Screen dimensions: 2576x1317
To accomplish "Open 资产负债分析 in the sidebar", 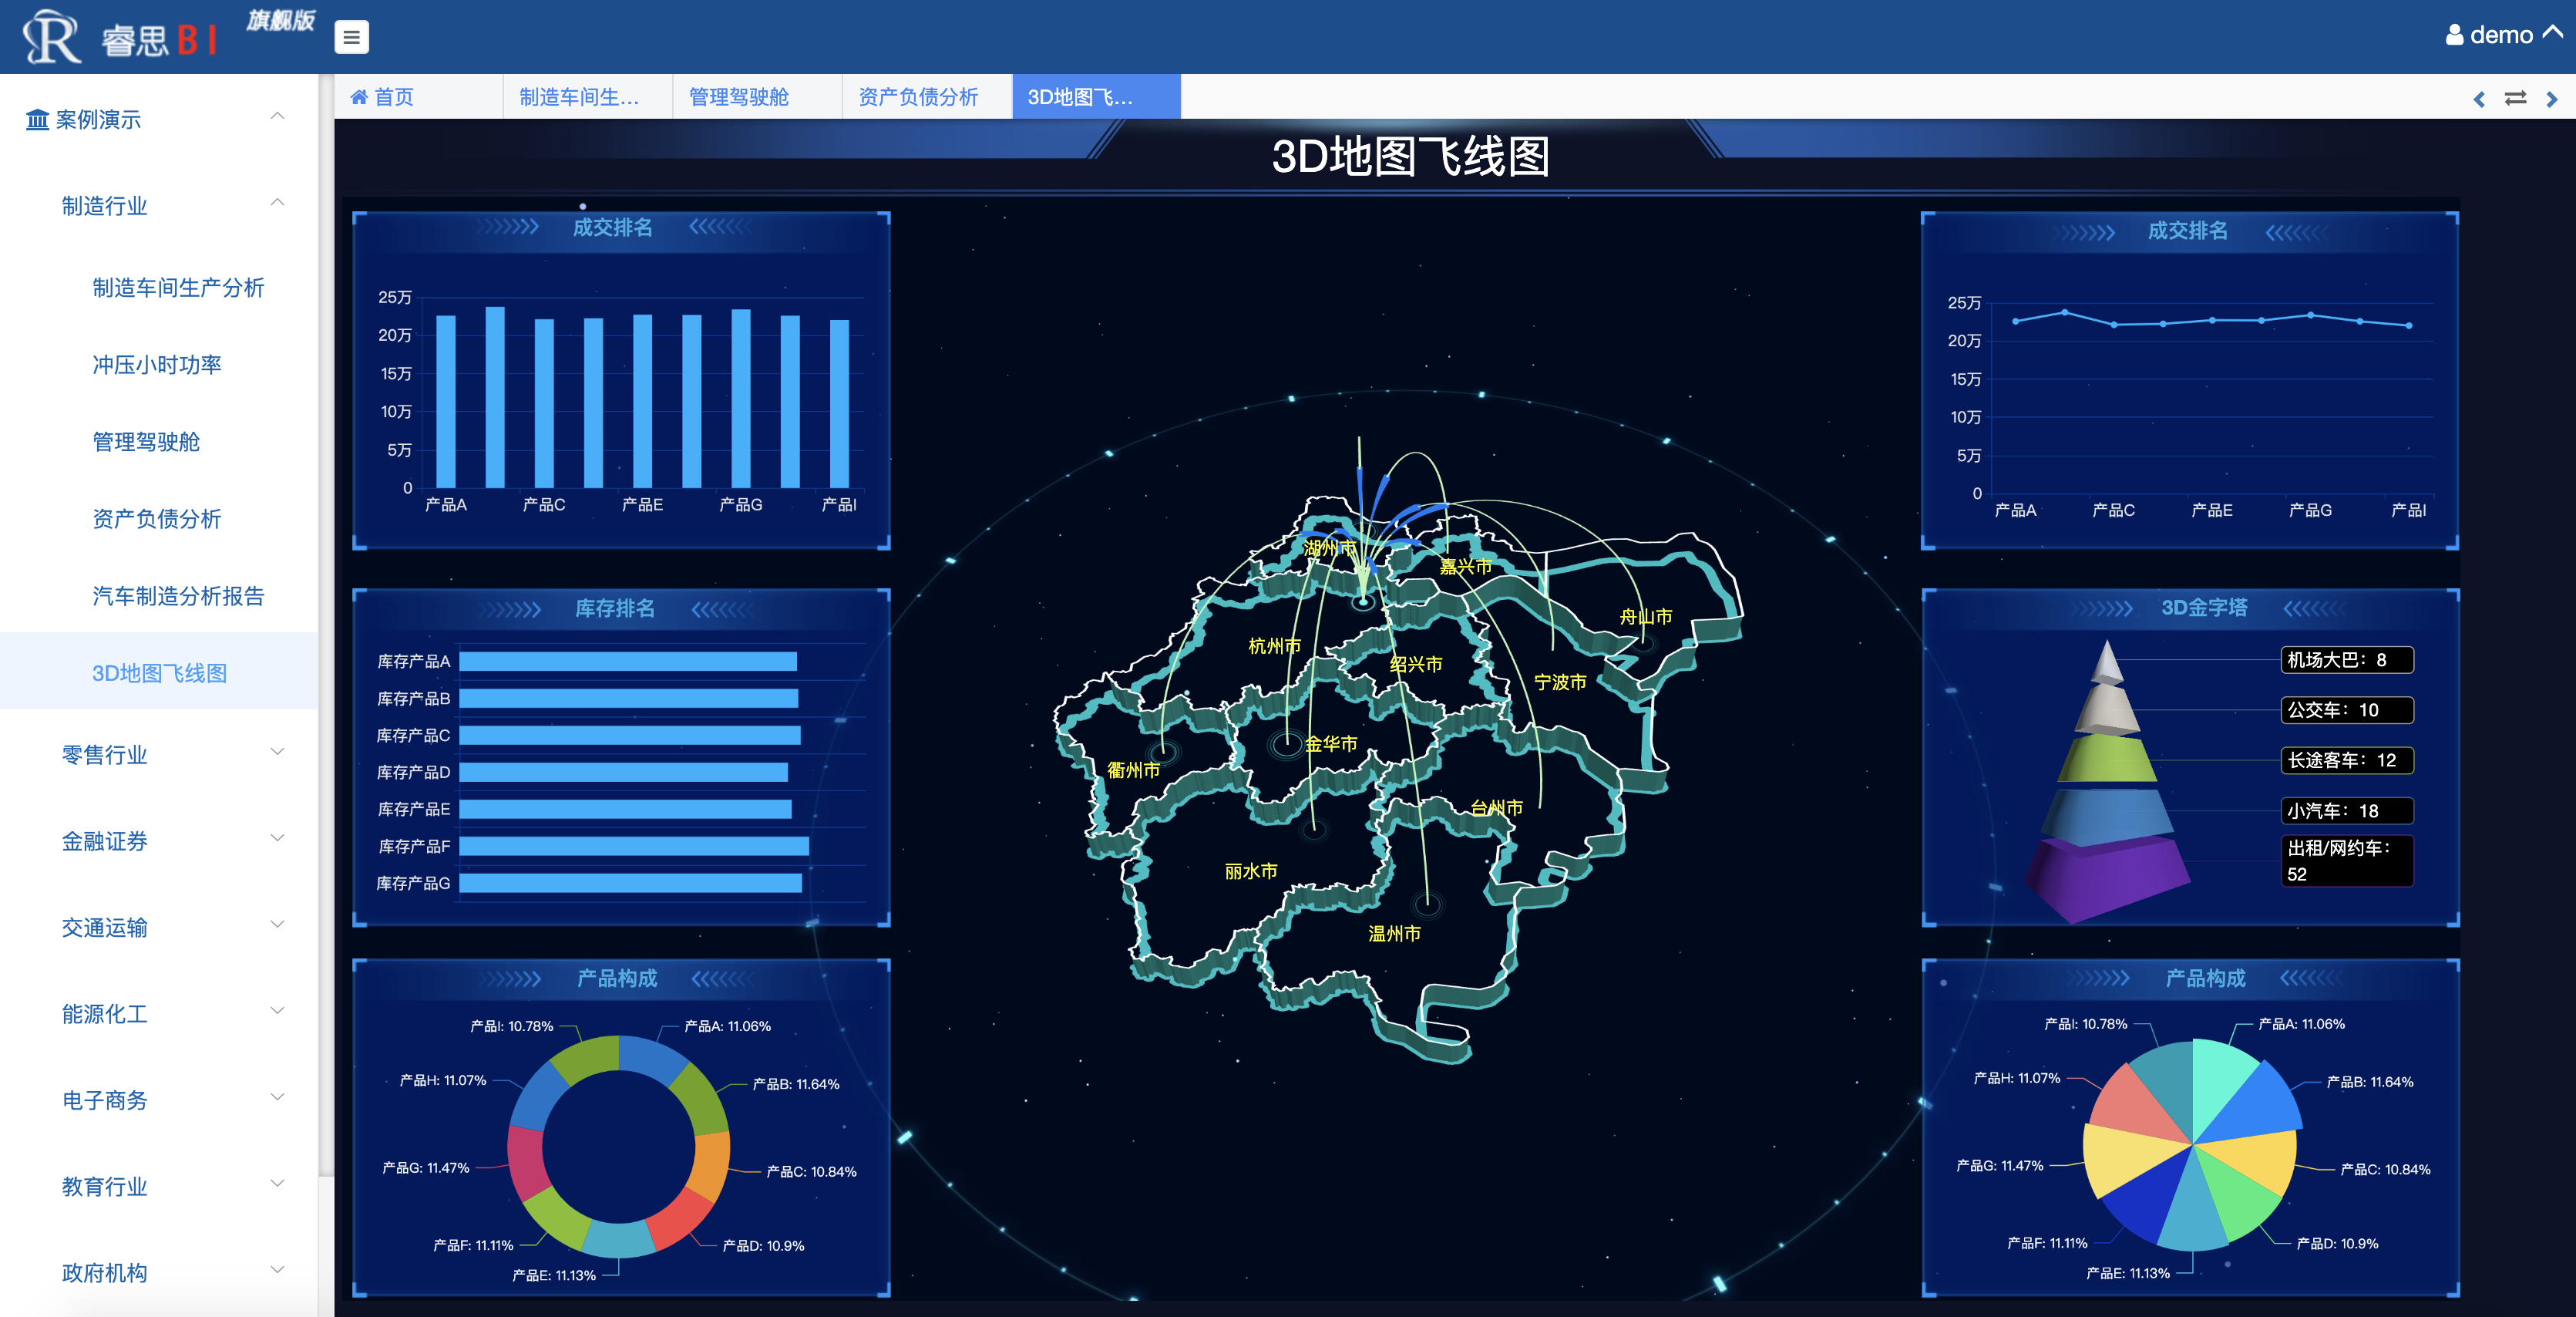I will [x=157, y=519].
